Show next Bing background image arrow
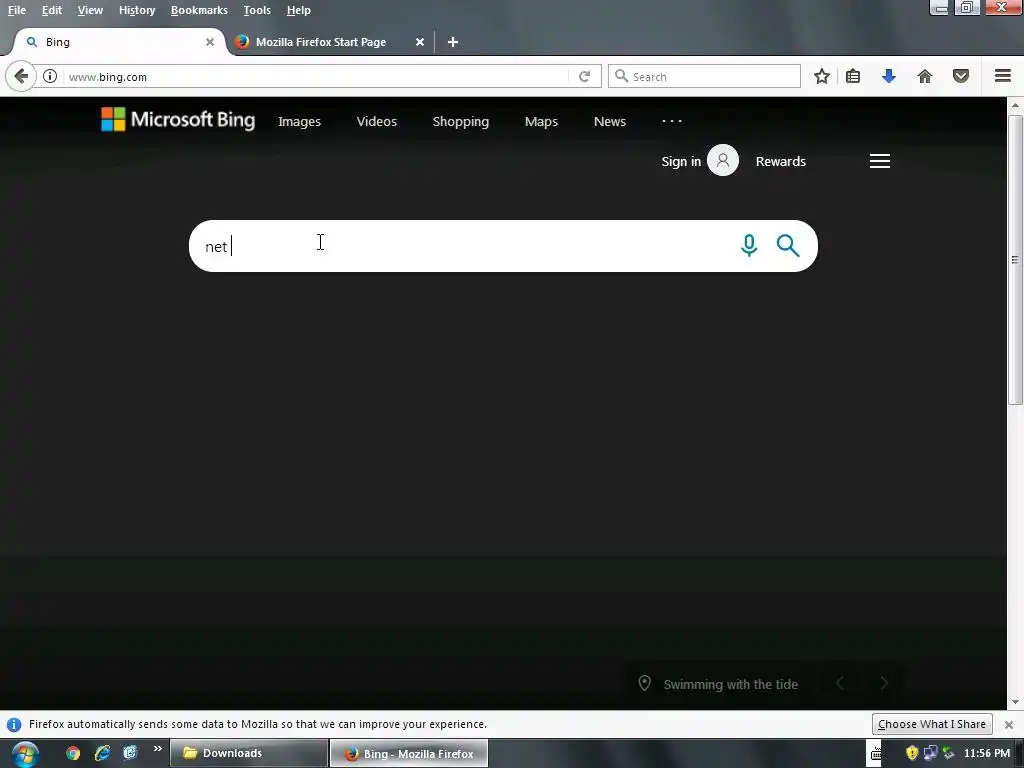1024x768 pixels. [884, 683]
